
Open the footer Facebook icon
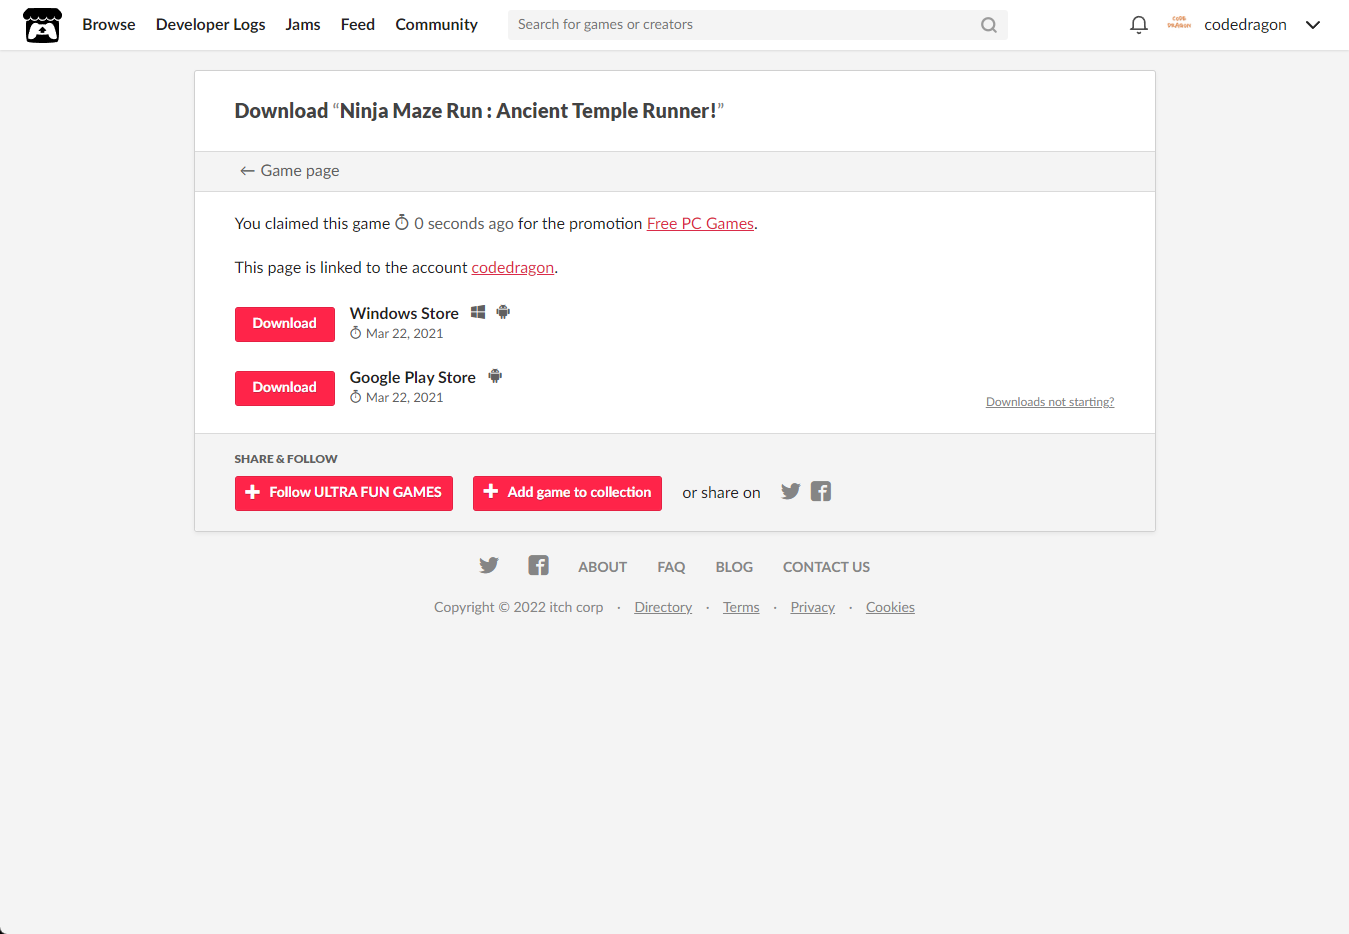[x=538, y=565]
